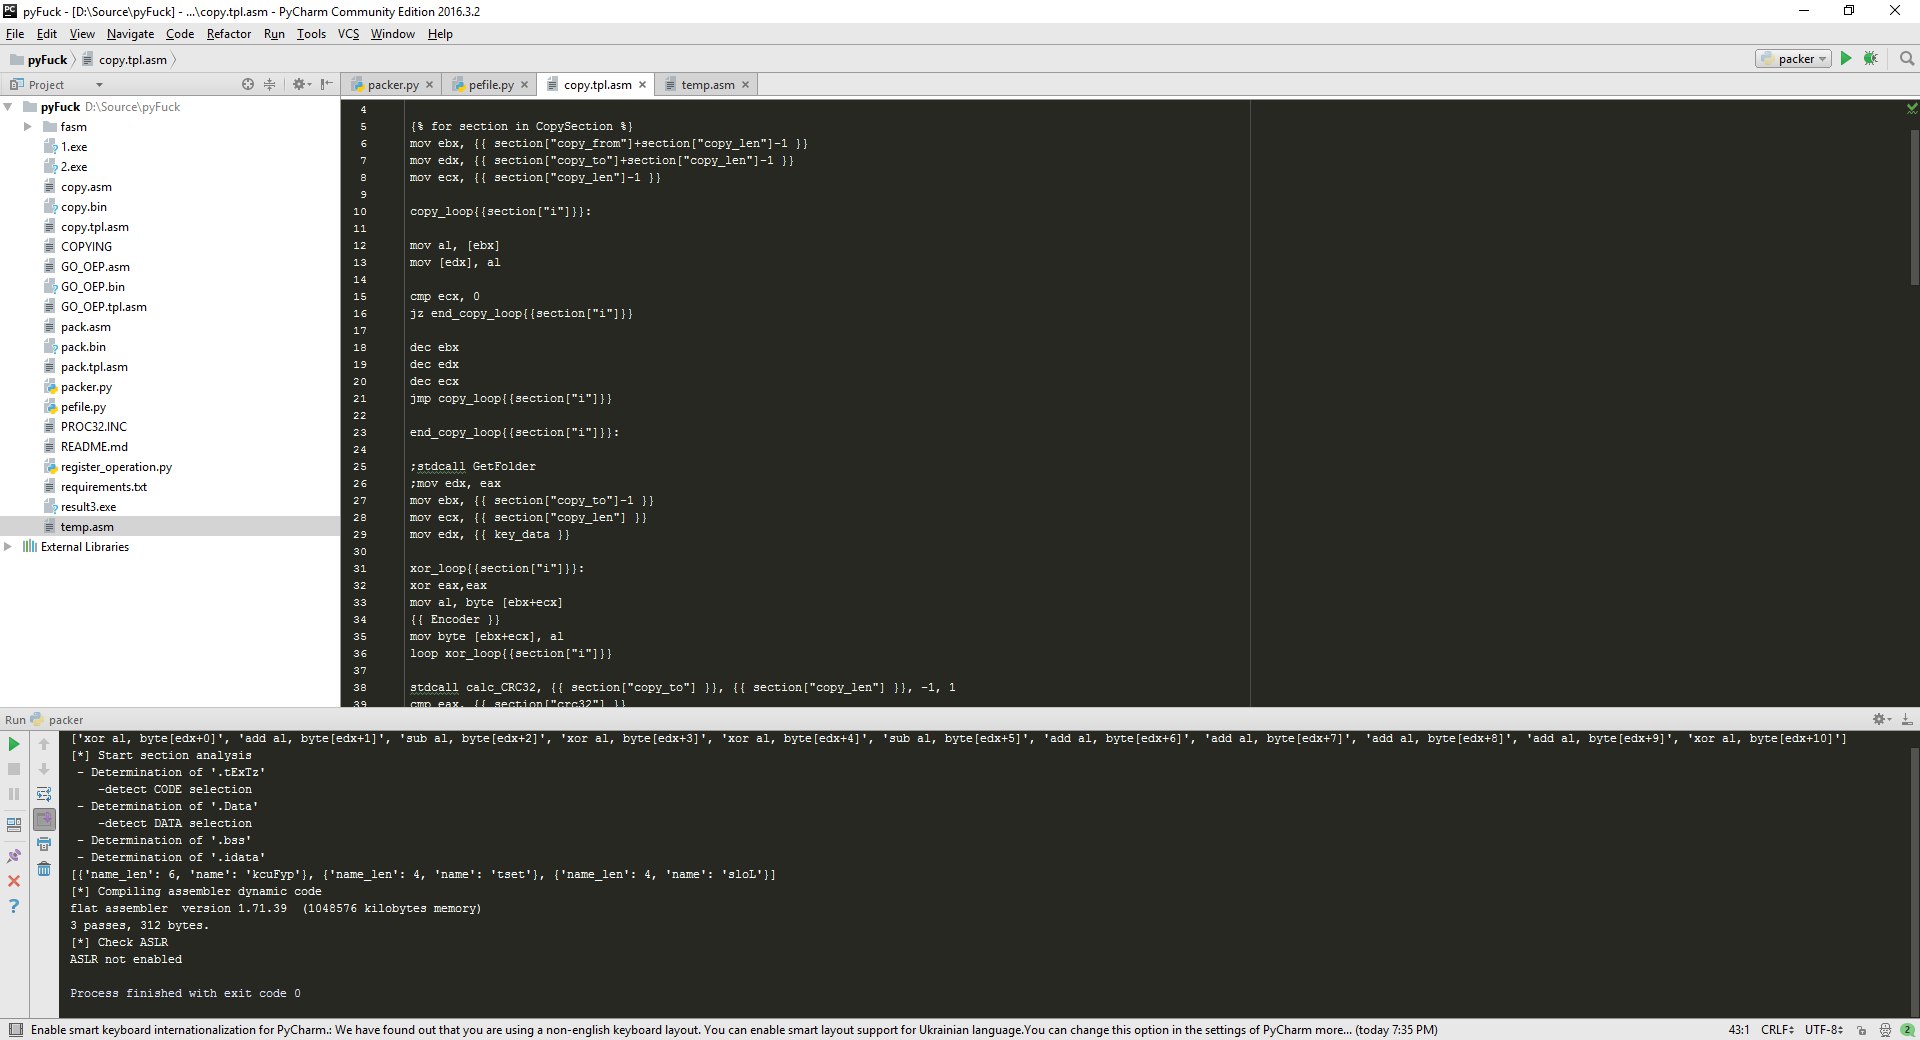
Task: Collapse all in the Project panel
Action: click(269, 85)
